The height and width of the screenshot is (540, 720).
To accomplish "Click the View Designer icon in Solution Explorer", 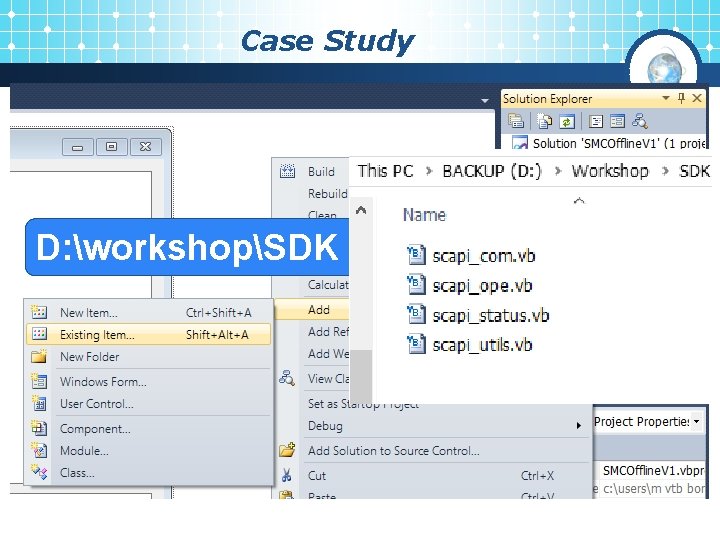I will 617,122.
